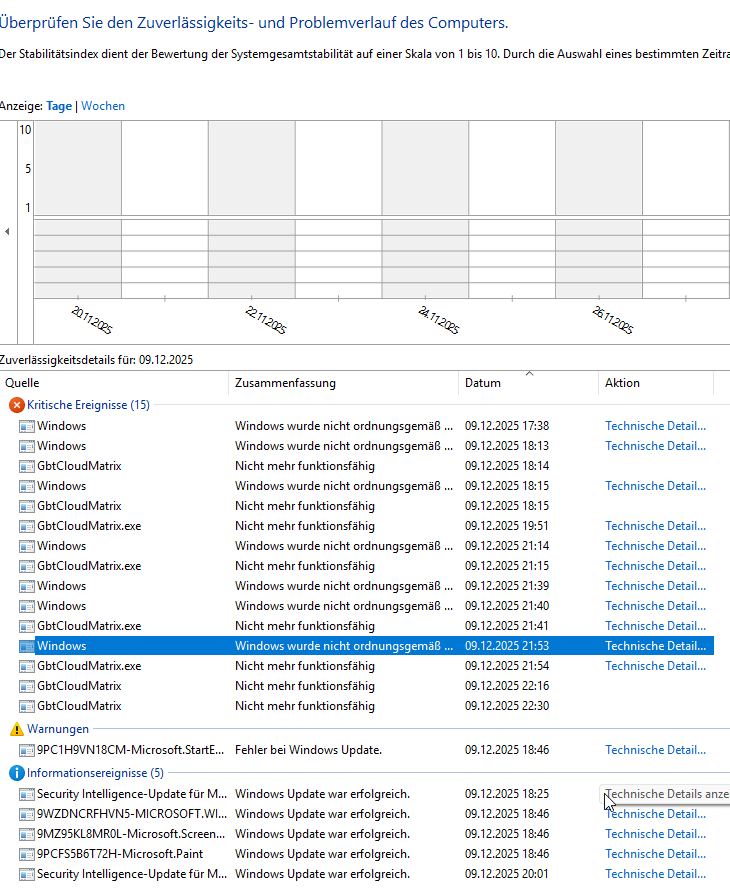Open Technische Details for 9WZDNCRFHVN5-MICROSOFT.WI row
This screenshot has width=730, height=888.
(655, 814)
